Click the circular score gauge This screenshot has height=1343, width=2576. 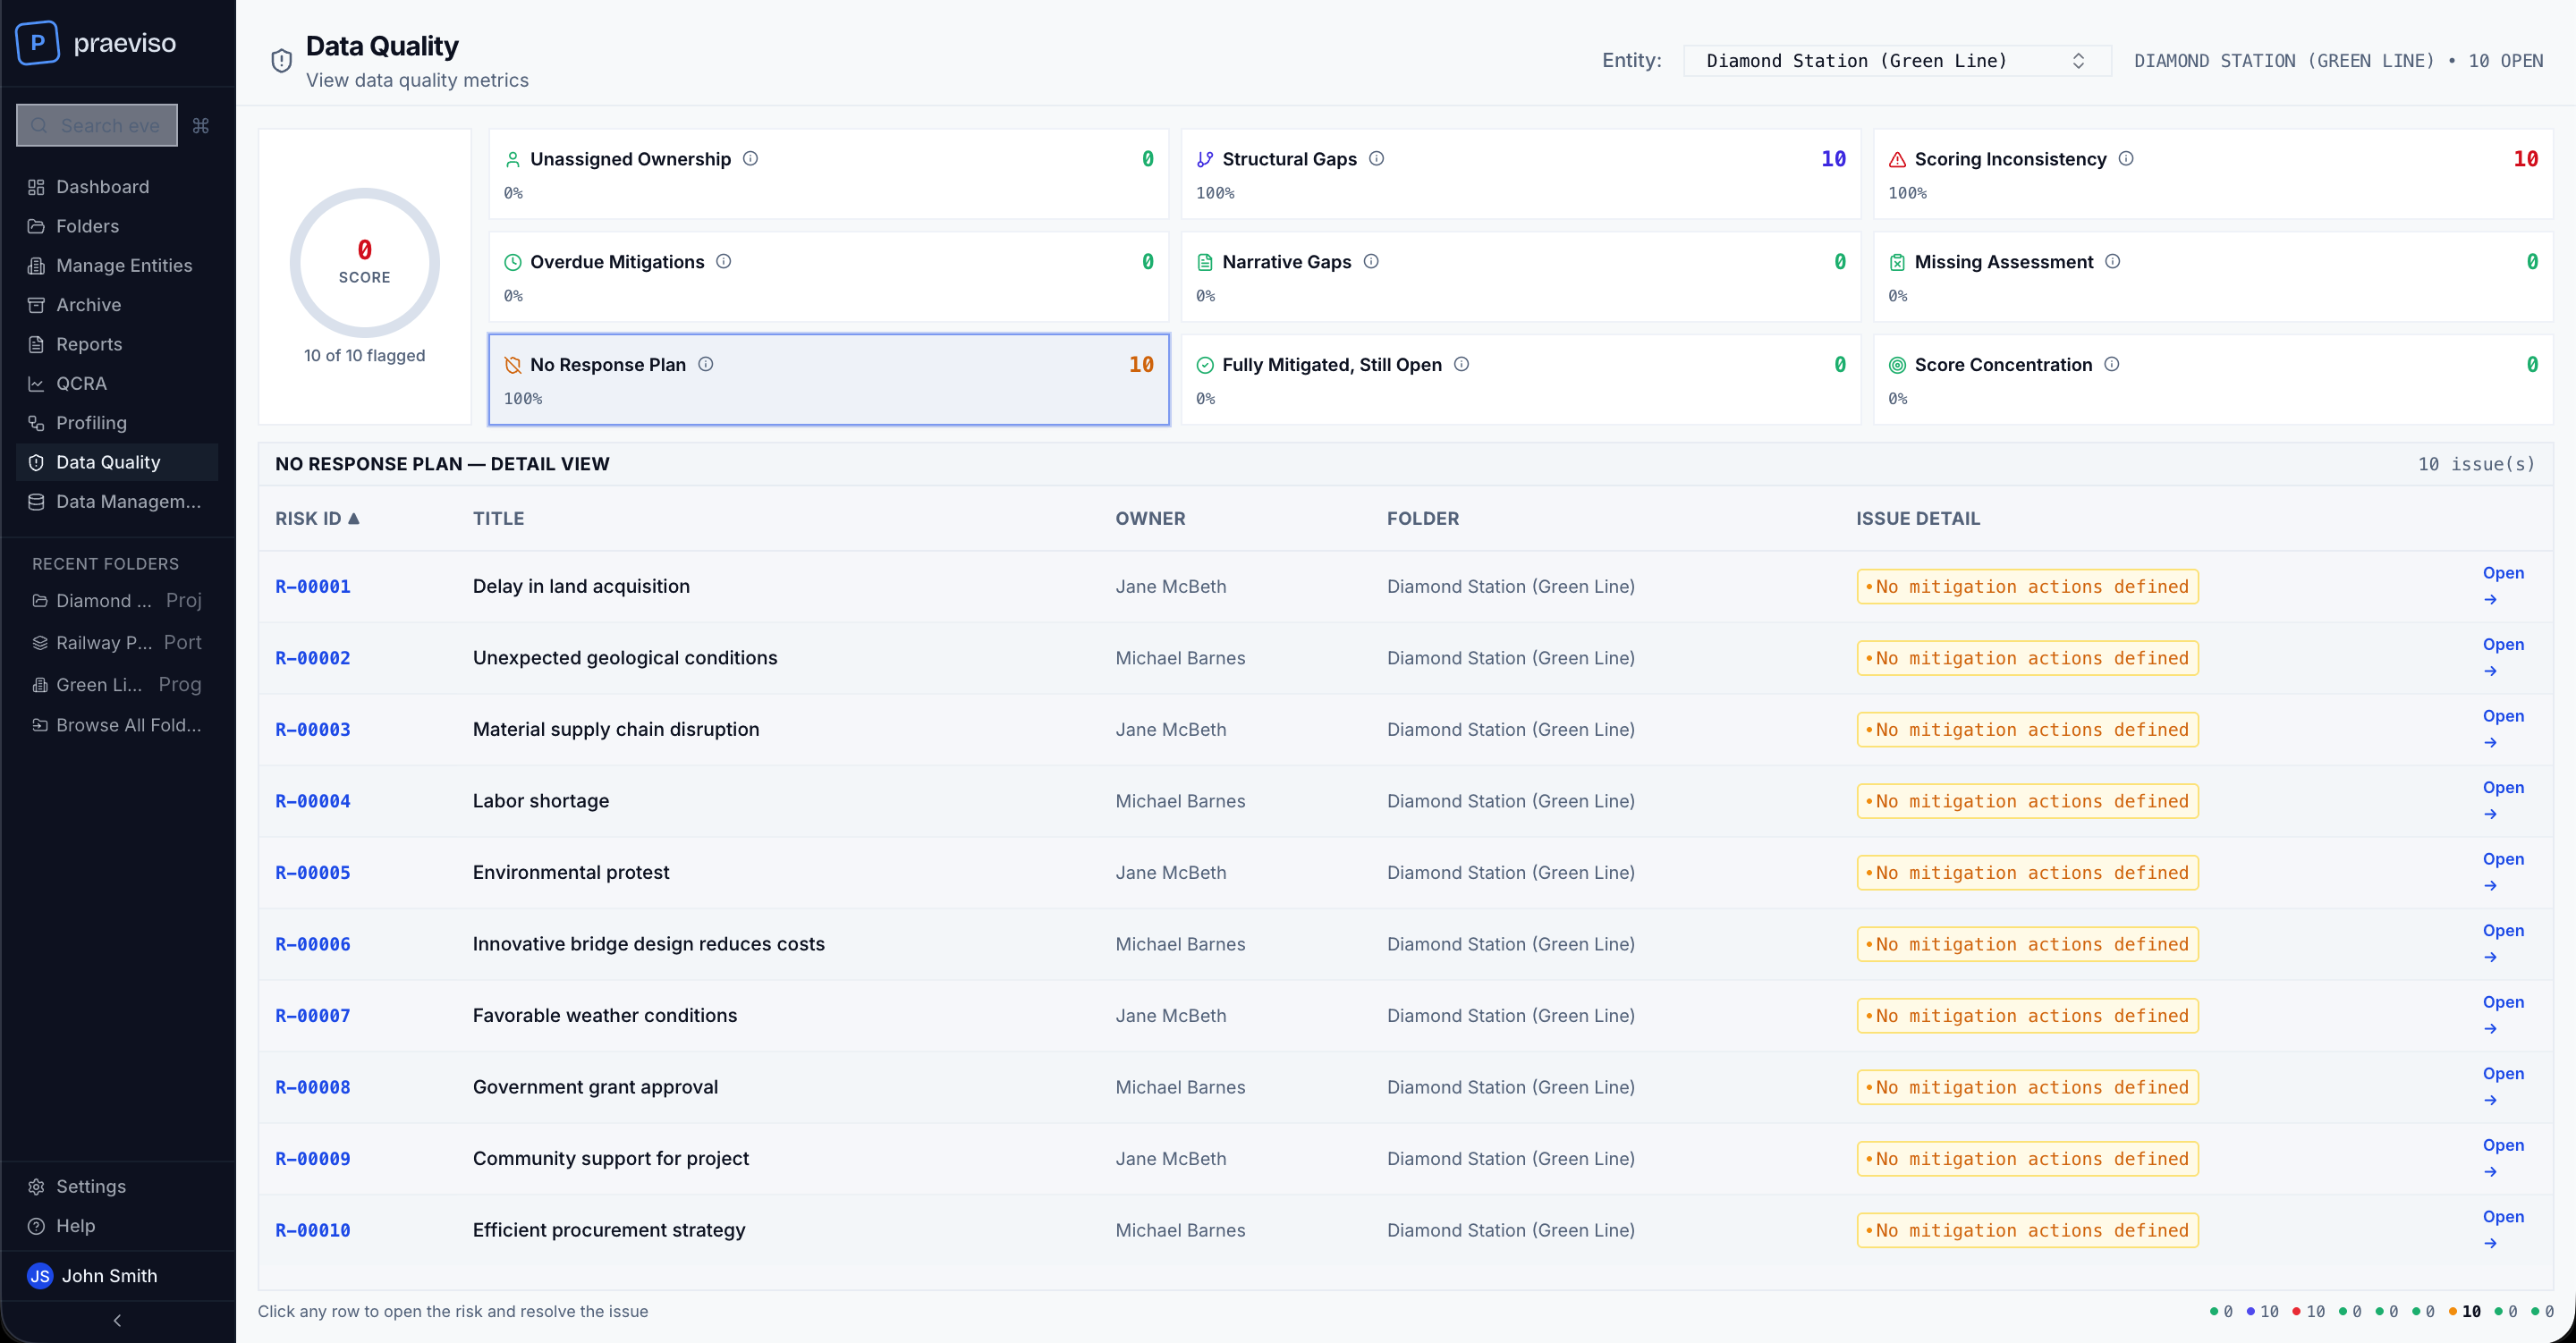click(365, 263)
